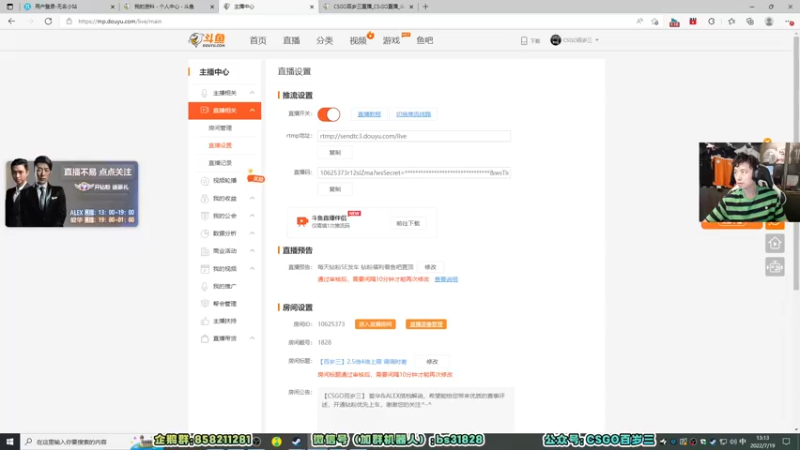
Task: Click the 视频轮播 sidebar icon
Action: click(205, 181)
